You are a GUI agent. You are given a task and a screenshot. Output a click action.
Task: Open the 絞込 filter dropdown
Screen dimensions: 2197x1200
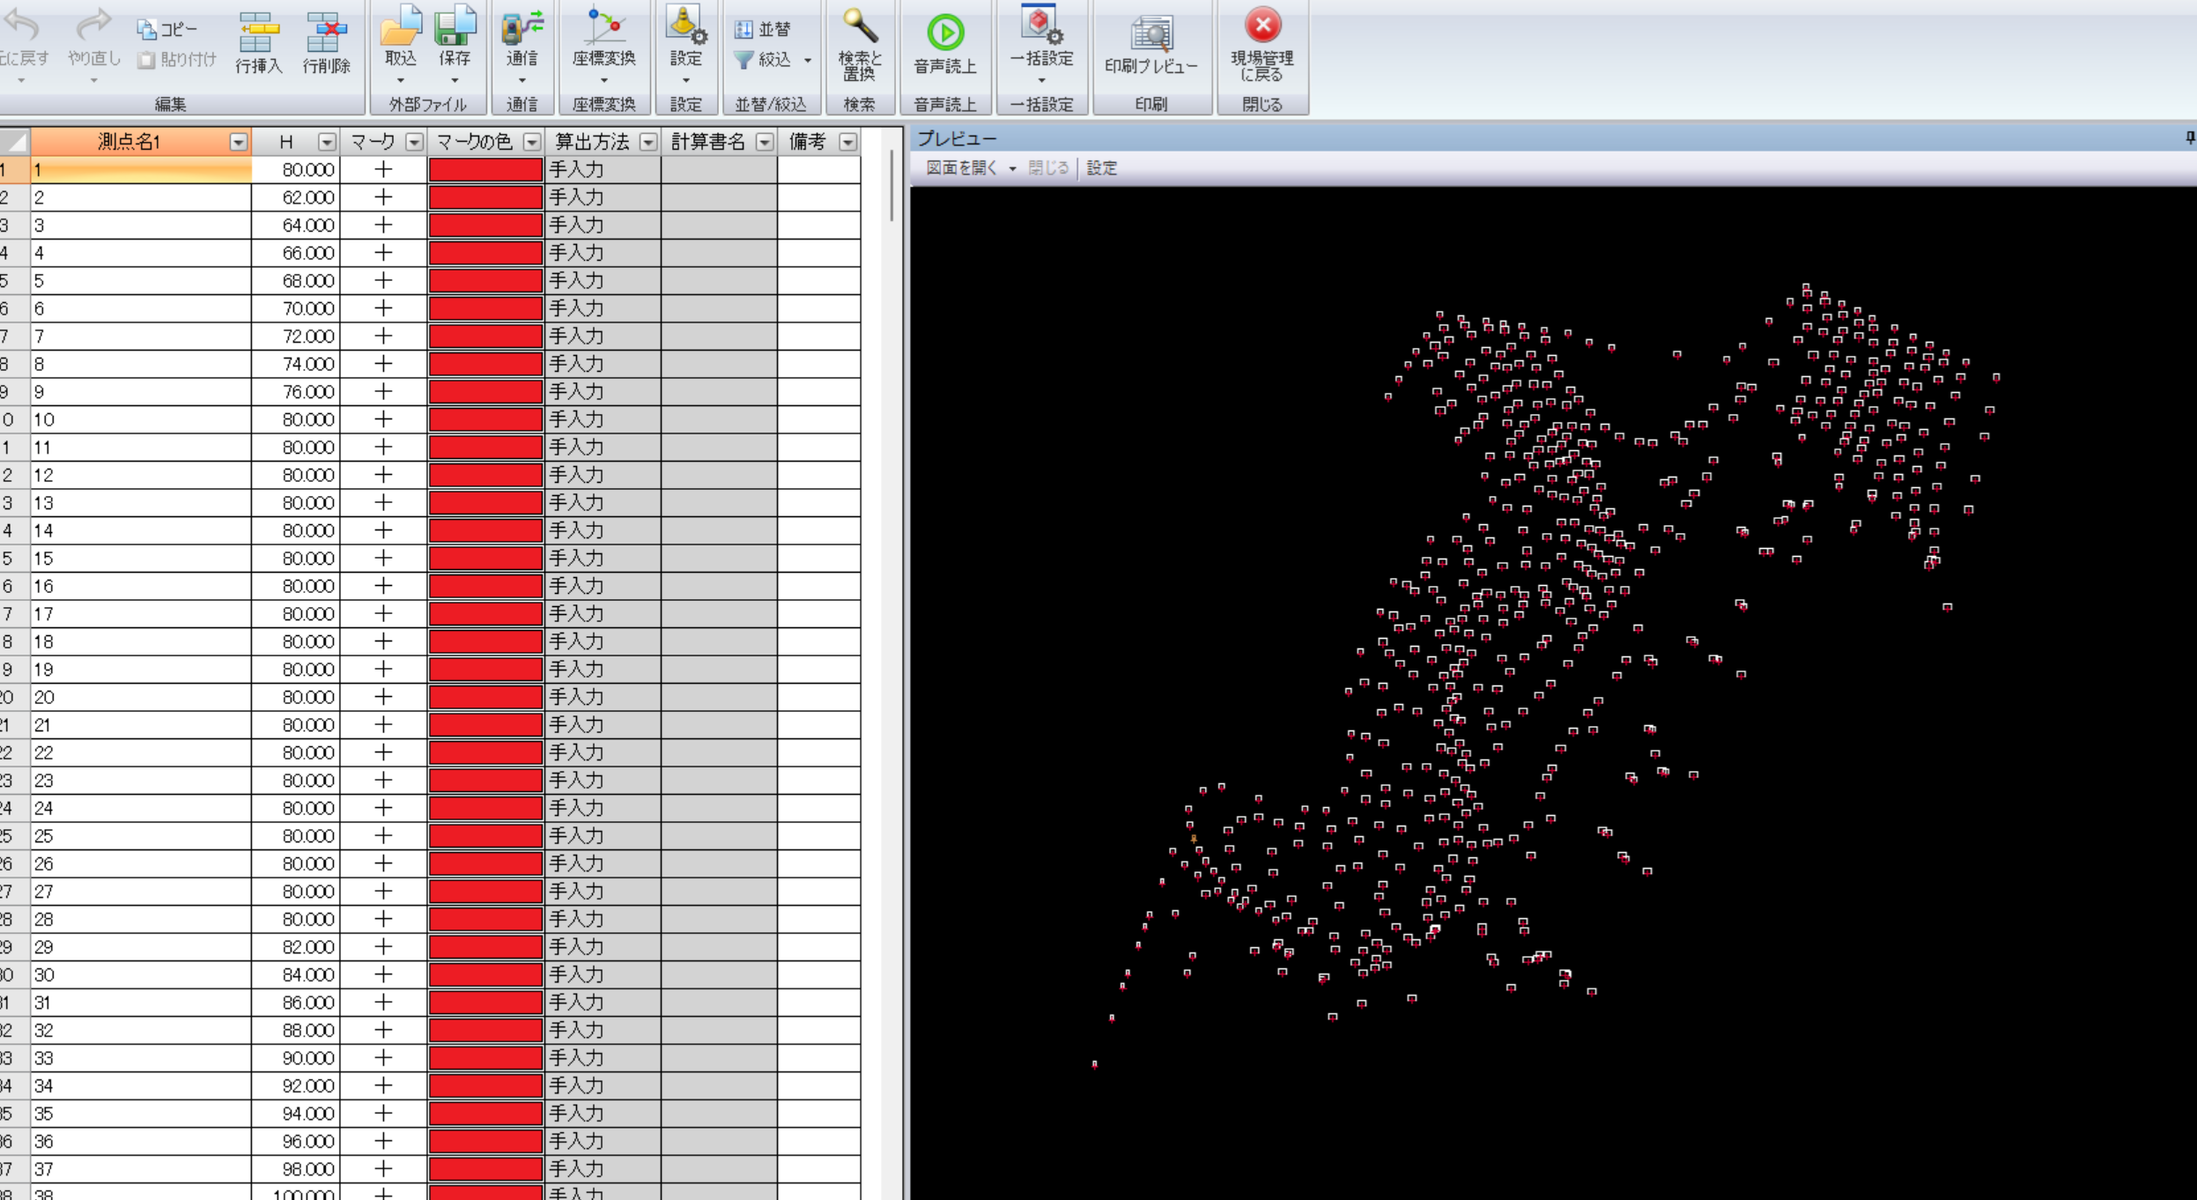click(807, 60)
